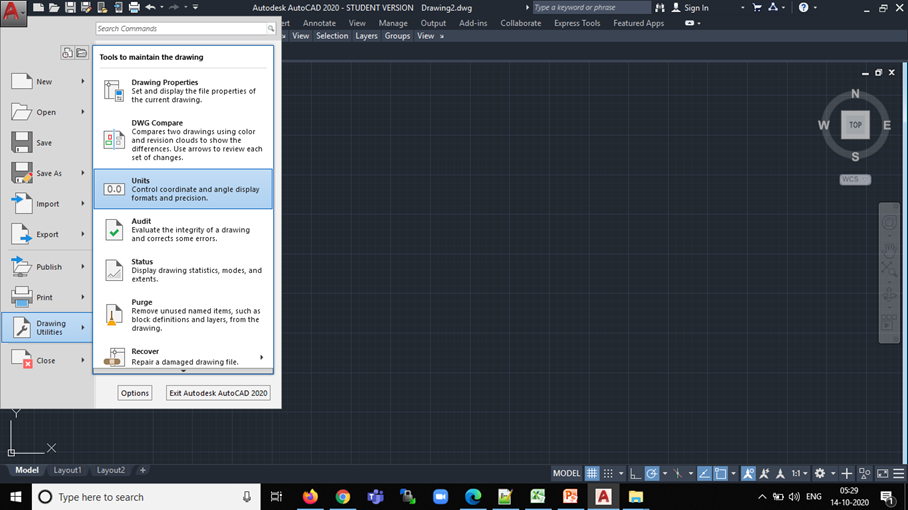Screen dimensions: 908x510
Task: Toggle Ortho mode in status bar
Action: click(635, 474)
